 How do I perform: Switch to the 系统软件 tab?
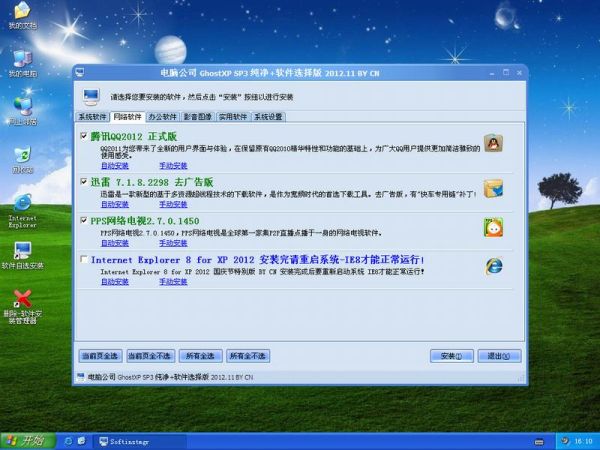[92, 116]
